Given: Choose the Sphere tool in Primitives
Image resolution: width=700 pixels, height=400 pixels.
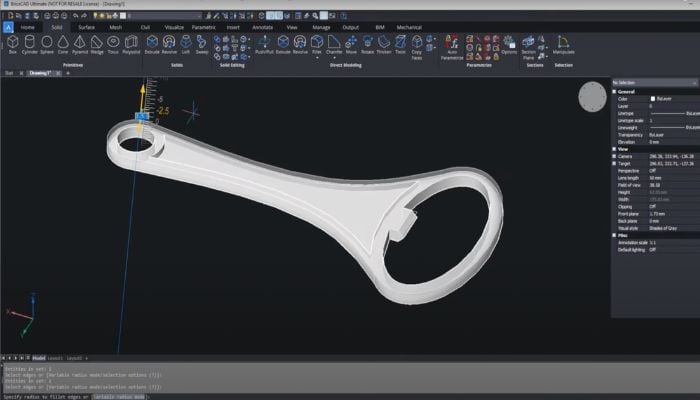Looking at the screenshot, I should pos(47,43).
